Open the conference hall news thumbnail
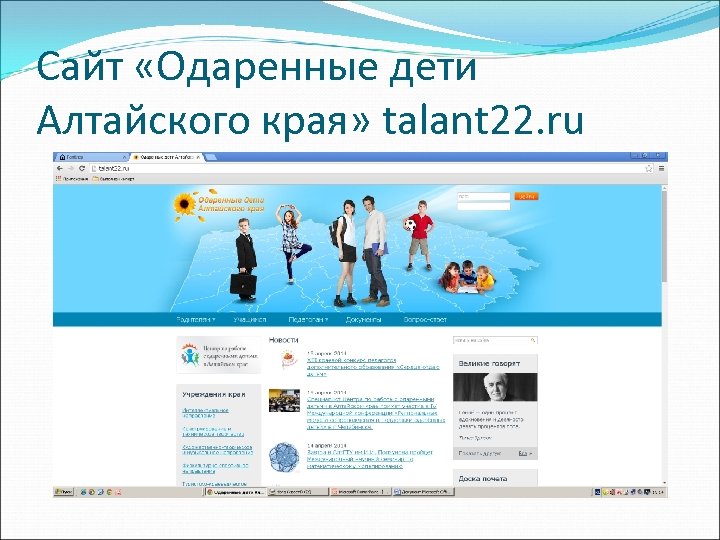720x540 pixels. click(x=284, y=400)
